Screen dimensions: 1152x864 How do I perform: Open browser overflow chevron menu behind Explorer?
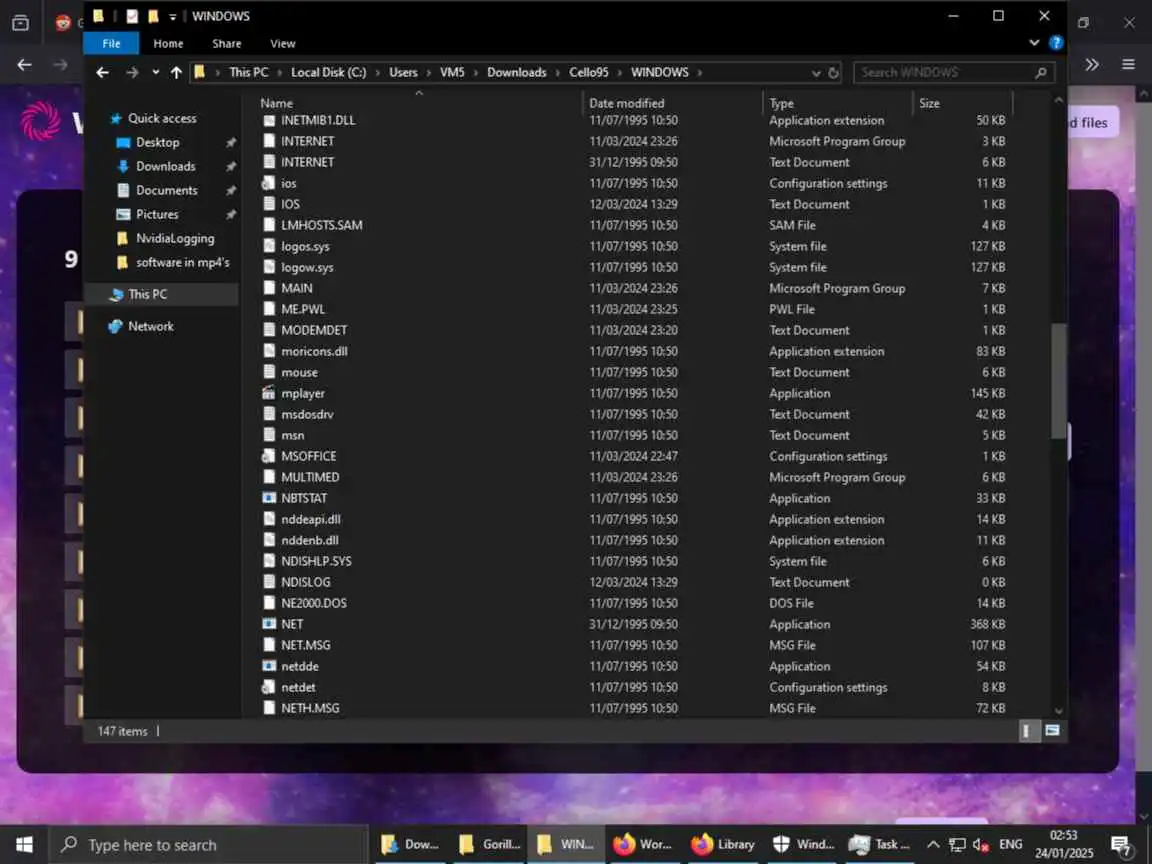(1092, 65)
